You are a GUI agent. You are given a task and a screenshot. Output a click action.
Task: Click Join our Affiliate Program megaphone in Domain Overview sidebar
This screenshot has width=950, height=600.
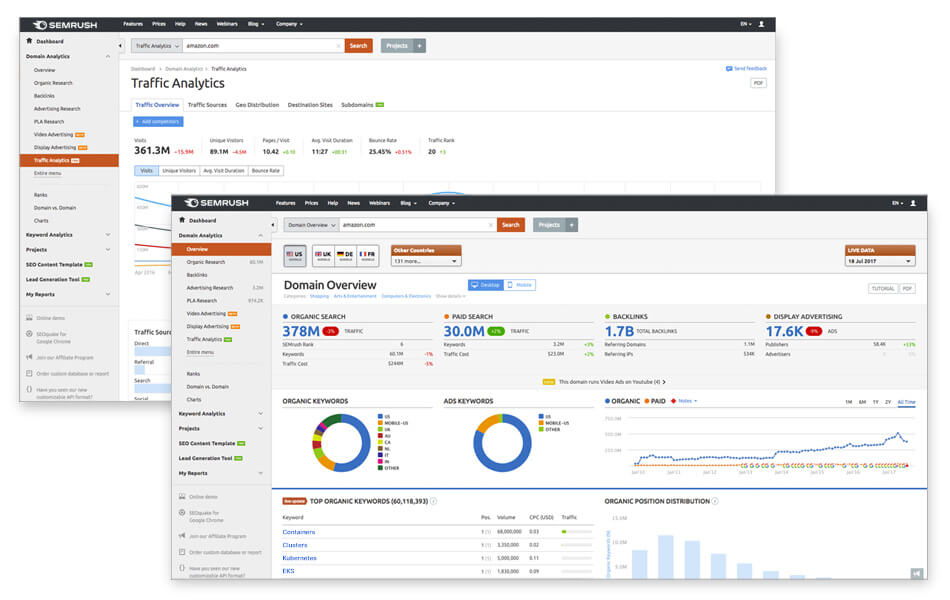(182, 536)
